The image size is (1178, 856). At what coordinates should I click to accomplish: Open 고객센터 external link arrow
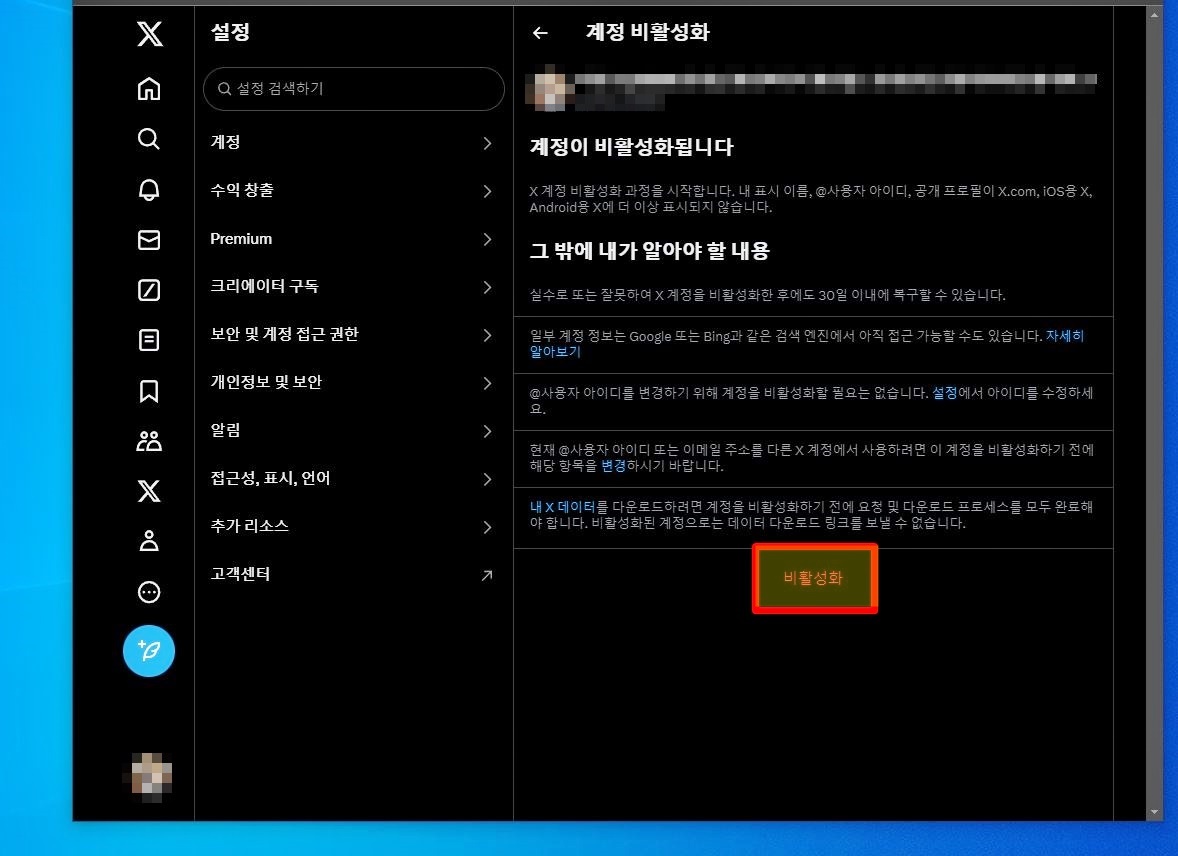click(487, 575)
